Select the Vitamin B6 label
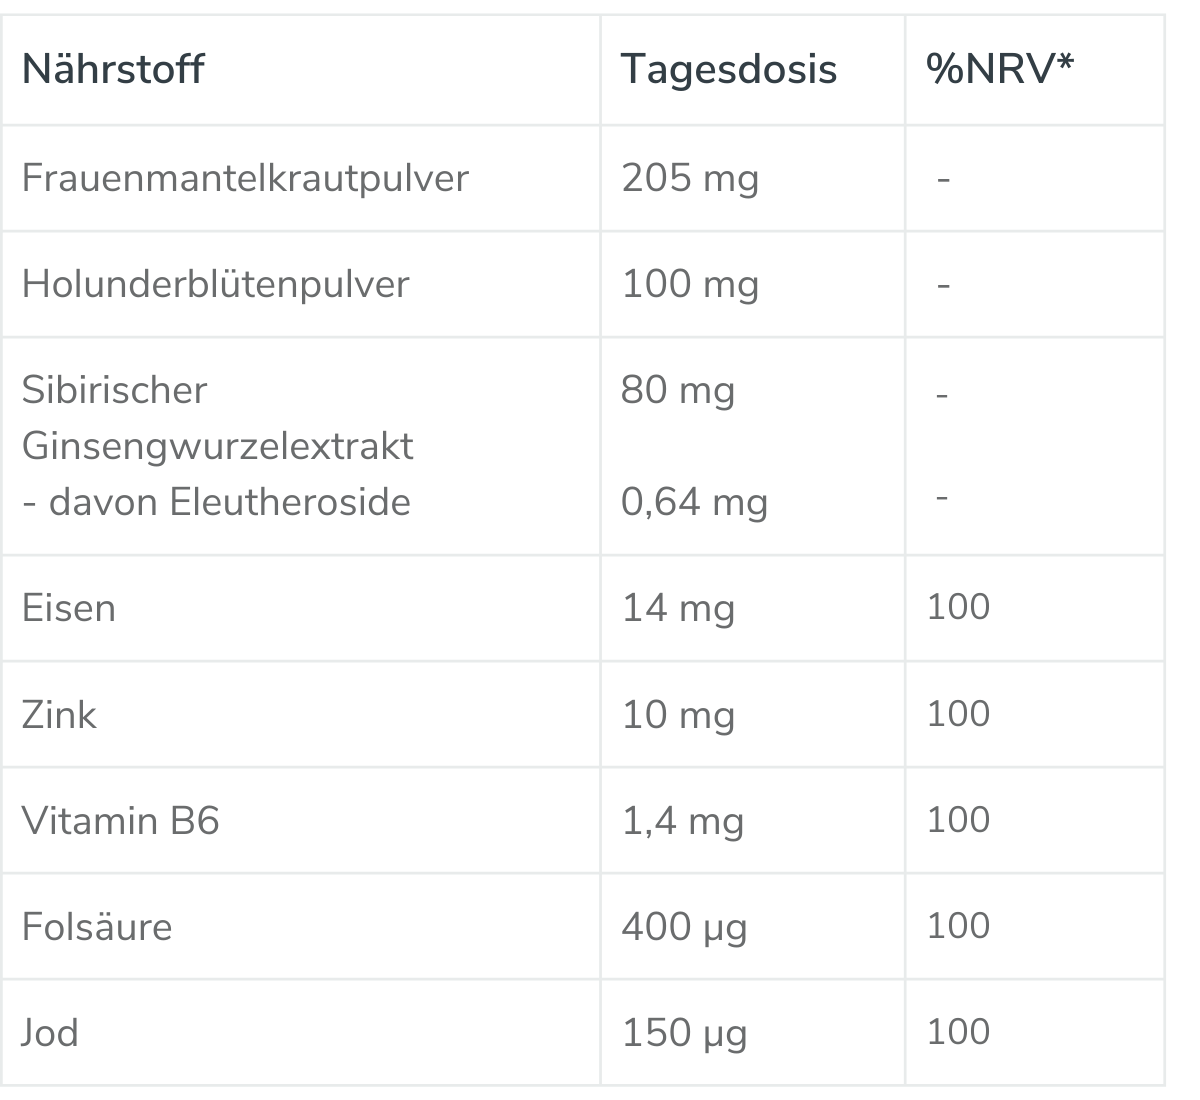The width and height of the screenshot is (1200, 1100). click(120, 821)
